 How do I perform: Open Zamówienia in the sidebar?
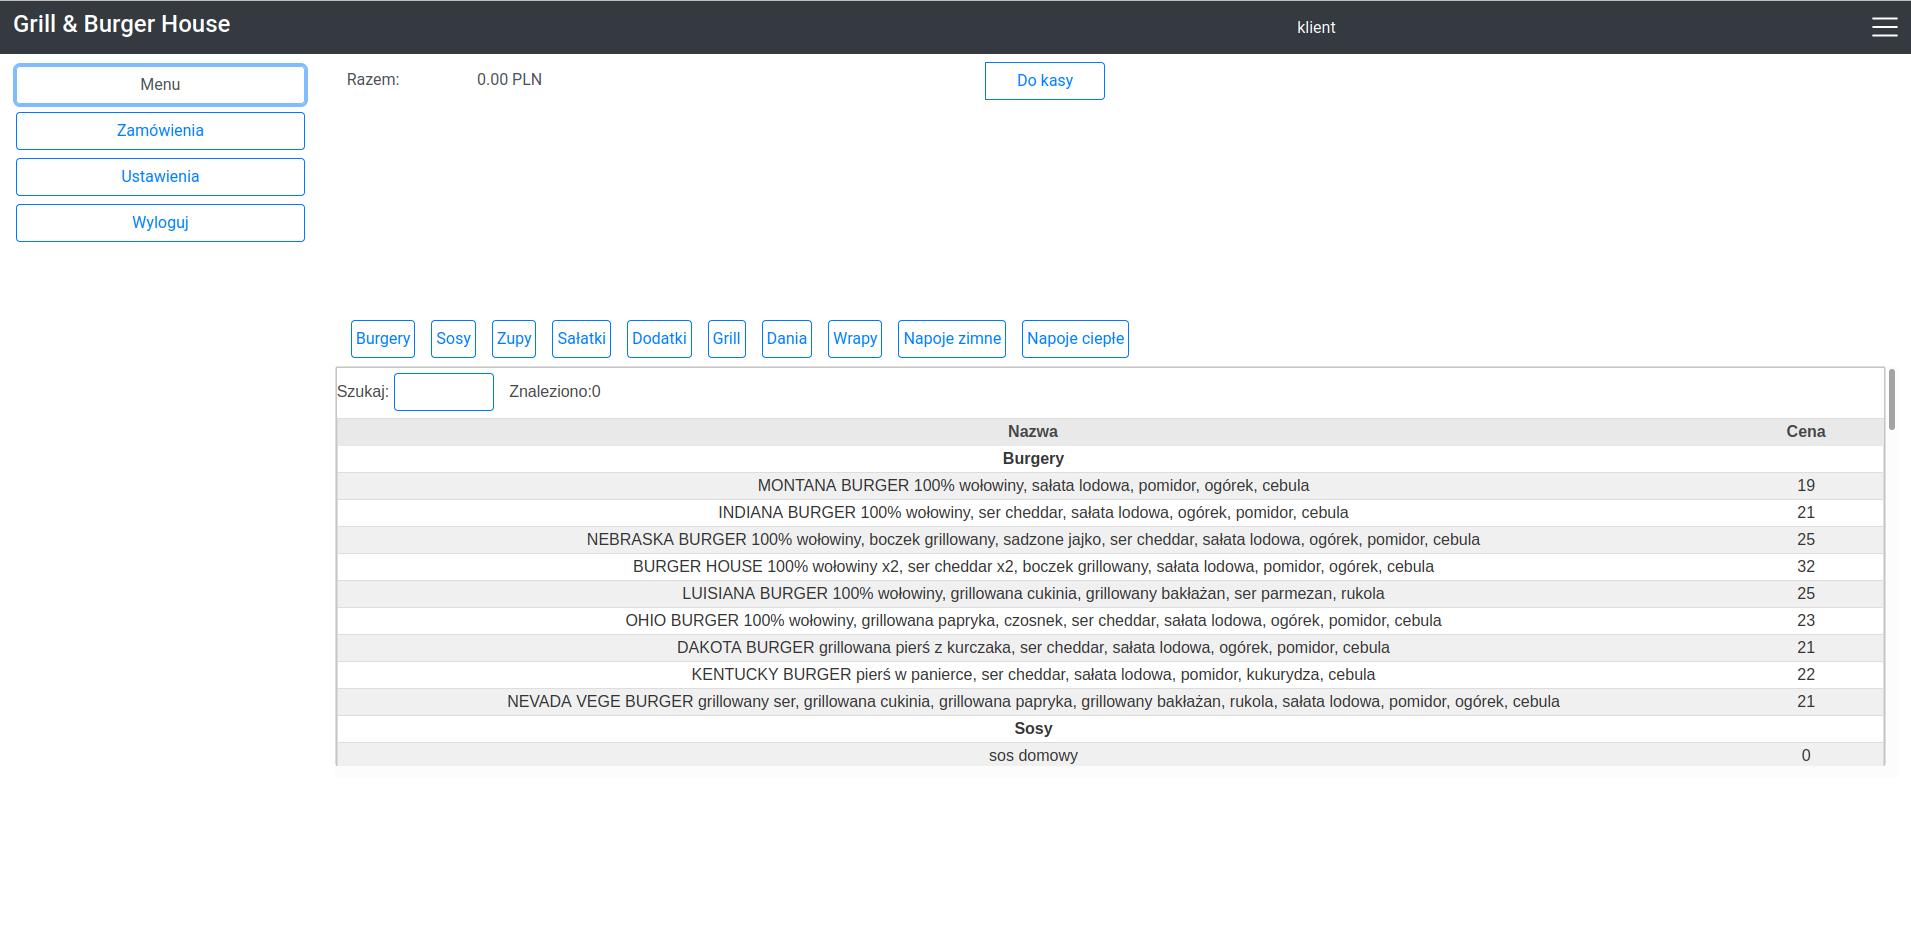click(x=160, y=131)
